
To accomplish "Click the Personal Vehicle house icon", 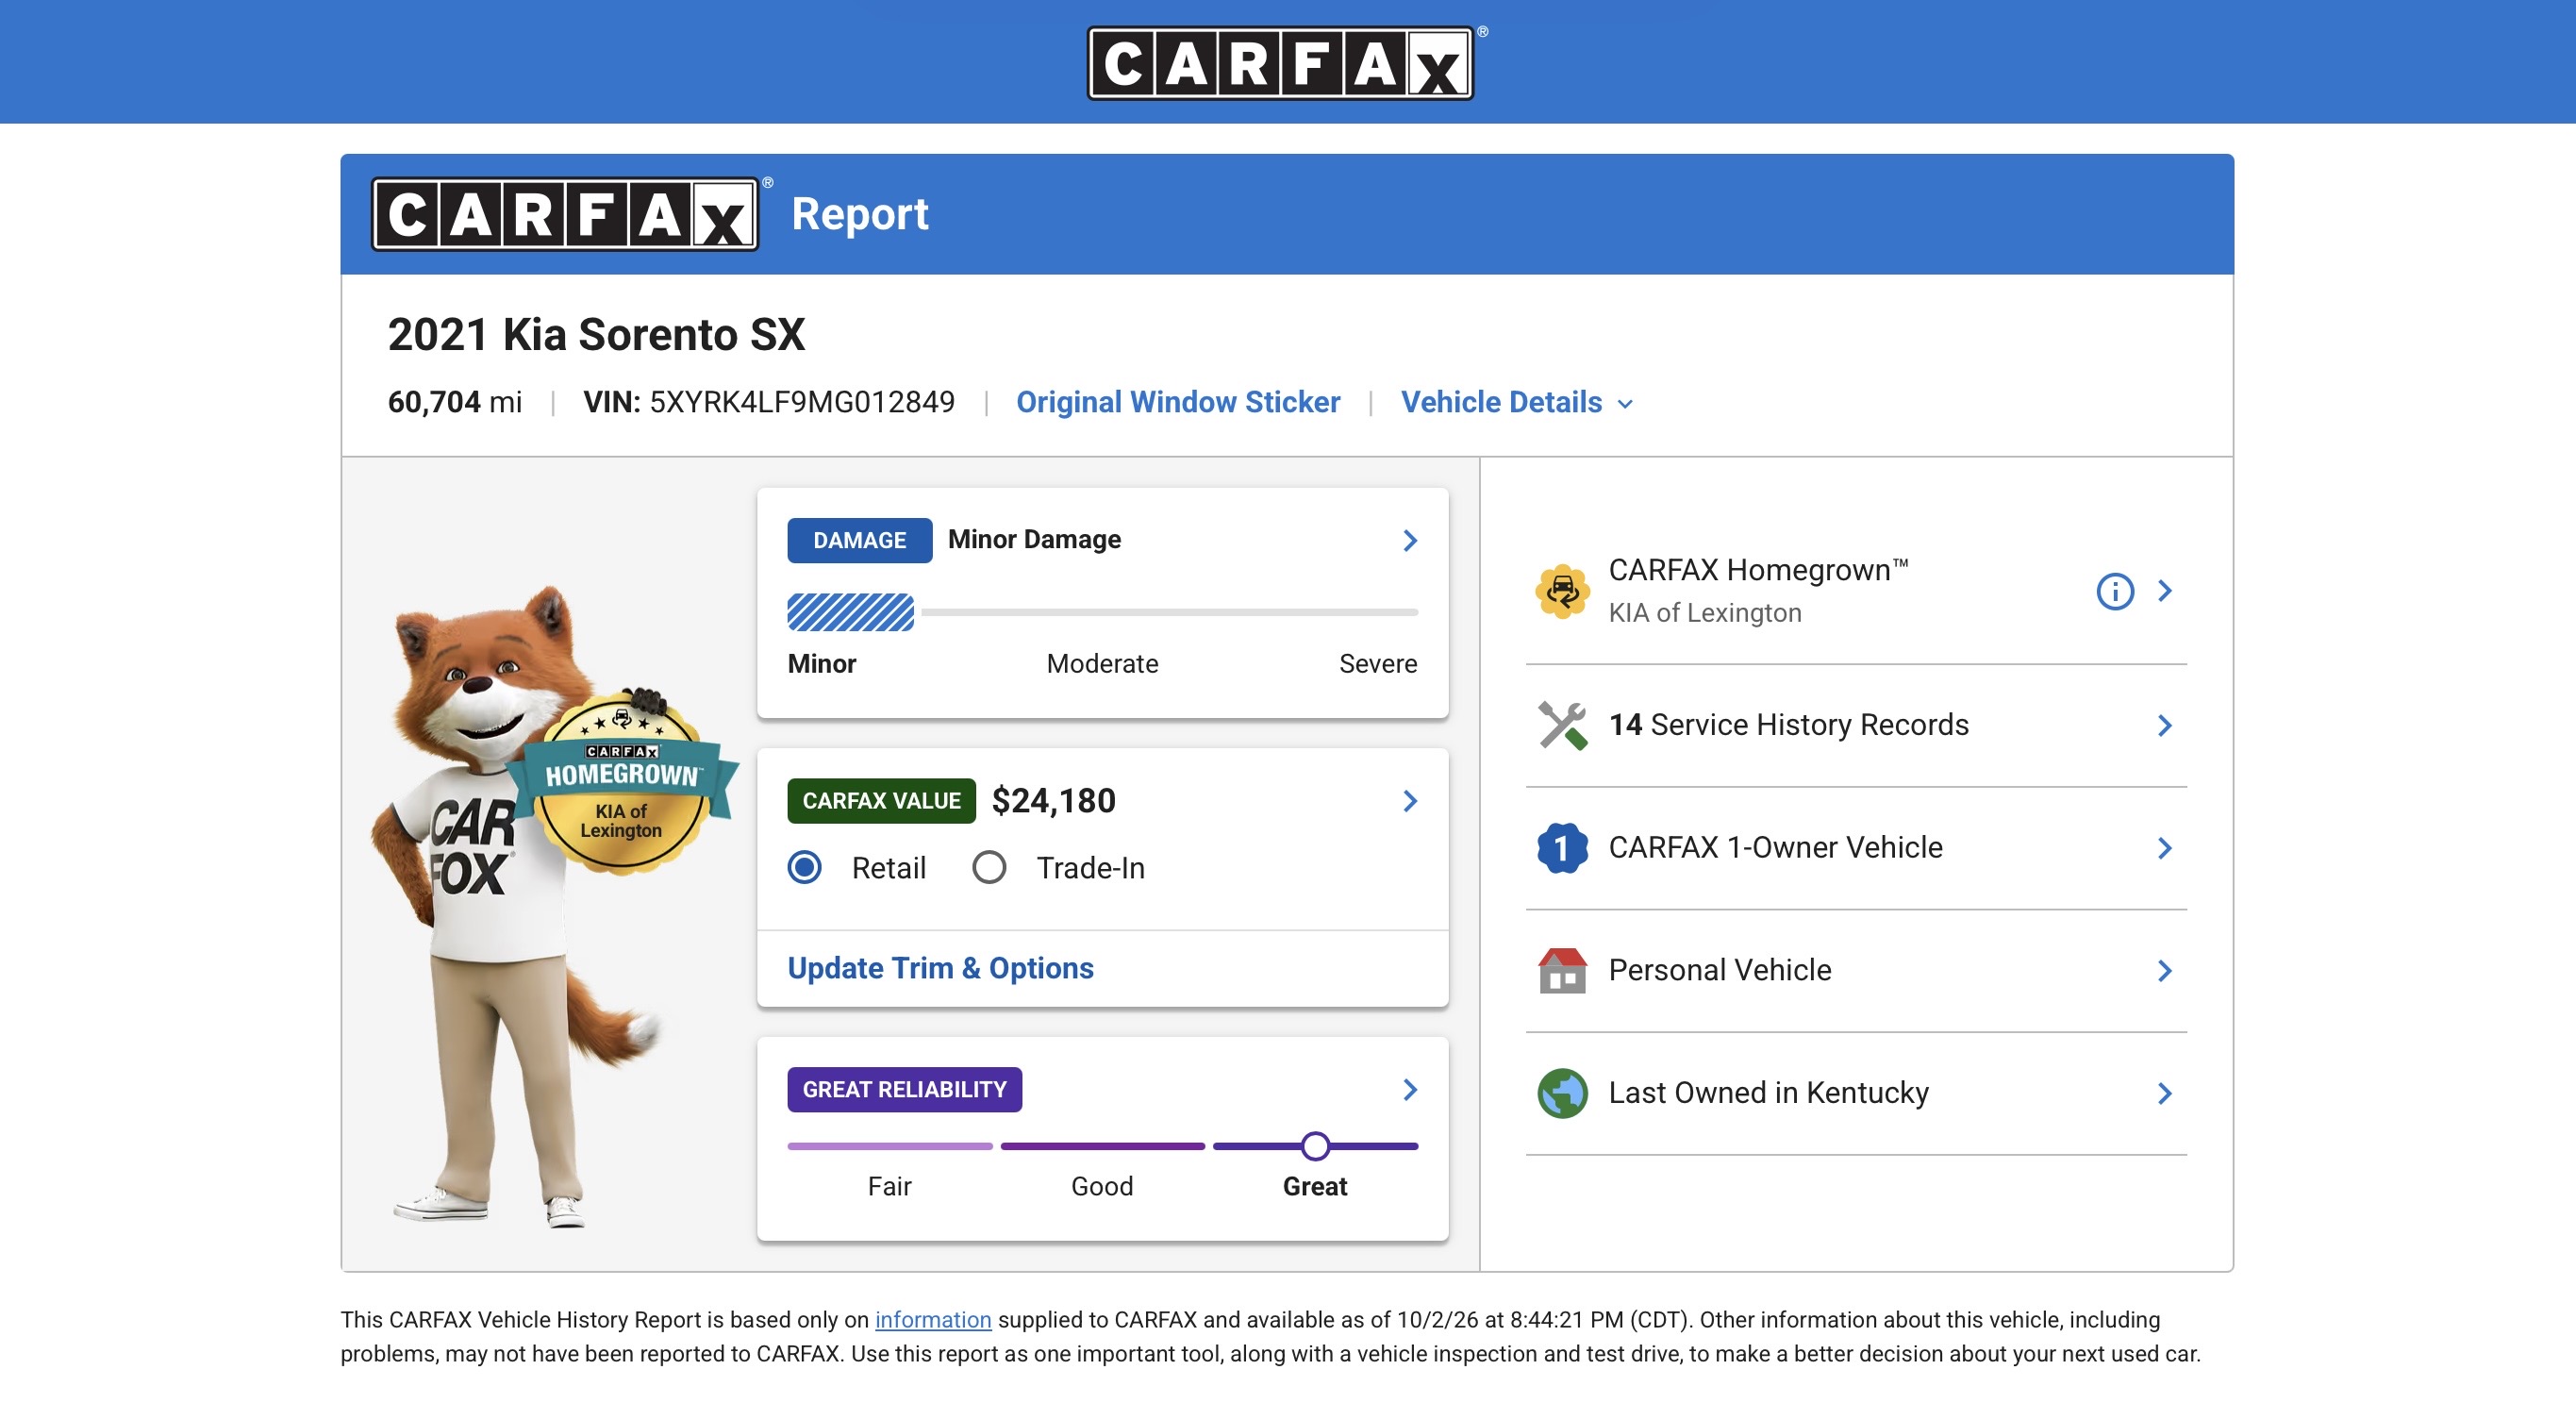I will (1562, 970).
